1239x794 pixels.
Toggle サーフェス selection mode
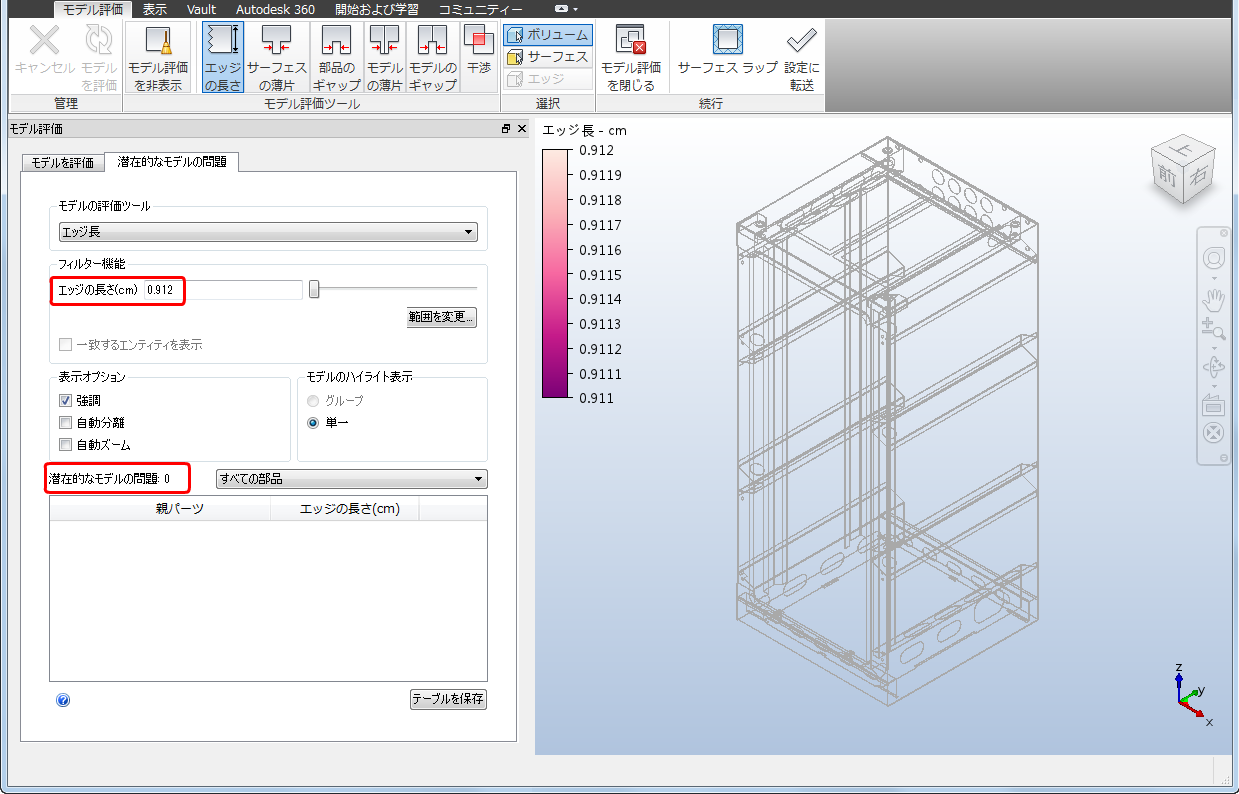(x=548, y=57)
